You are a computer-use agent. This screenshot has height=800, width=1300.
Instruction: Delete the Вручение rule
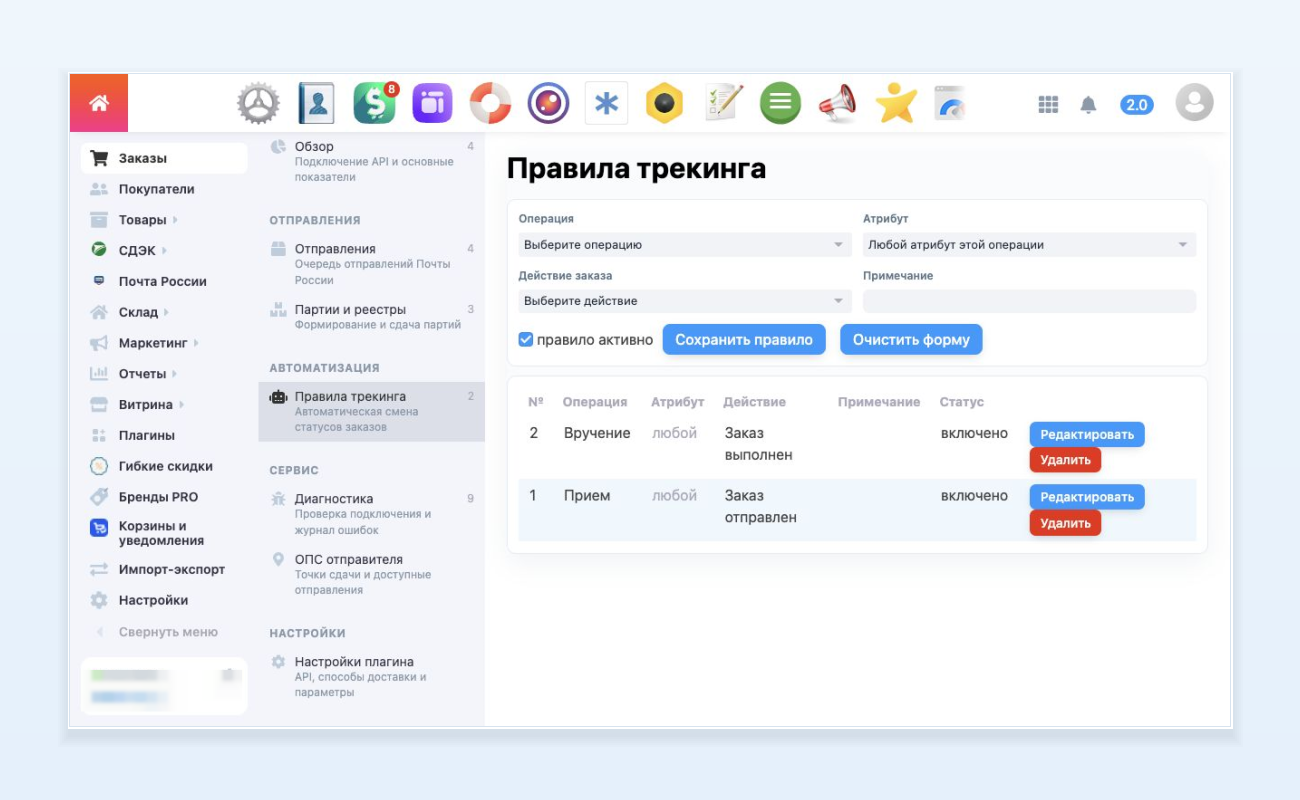(x=1065, y=460)
